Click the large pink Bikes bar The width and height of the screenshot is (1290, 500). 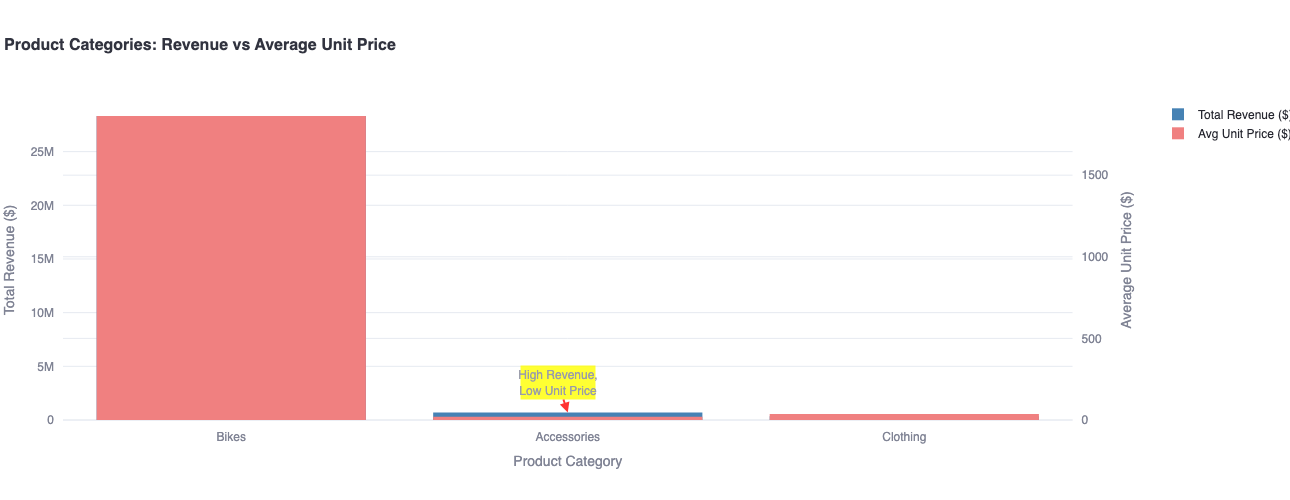point(231,268)
